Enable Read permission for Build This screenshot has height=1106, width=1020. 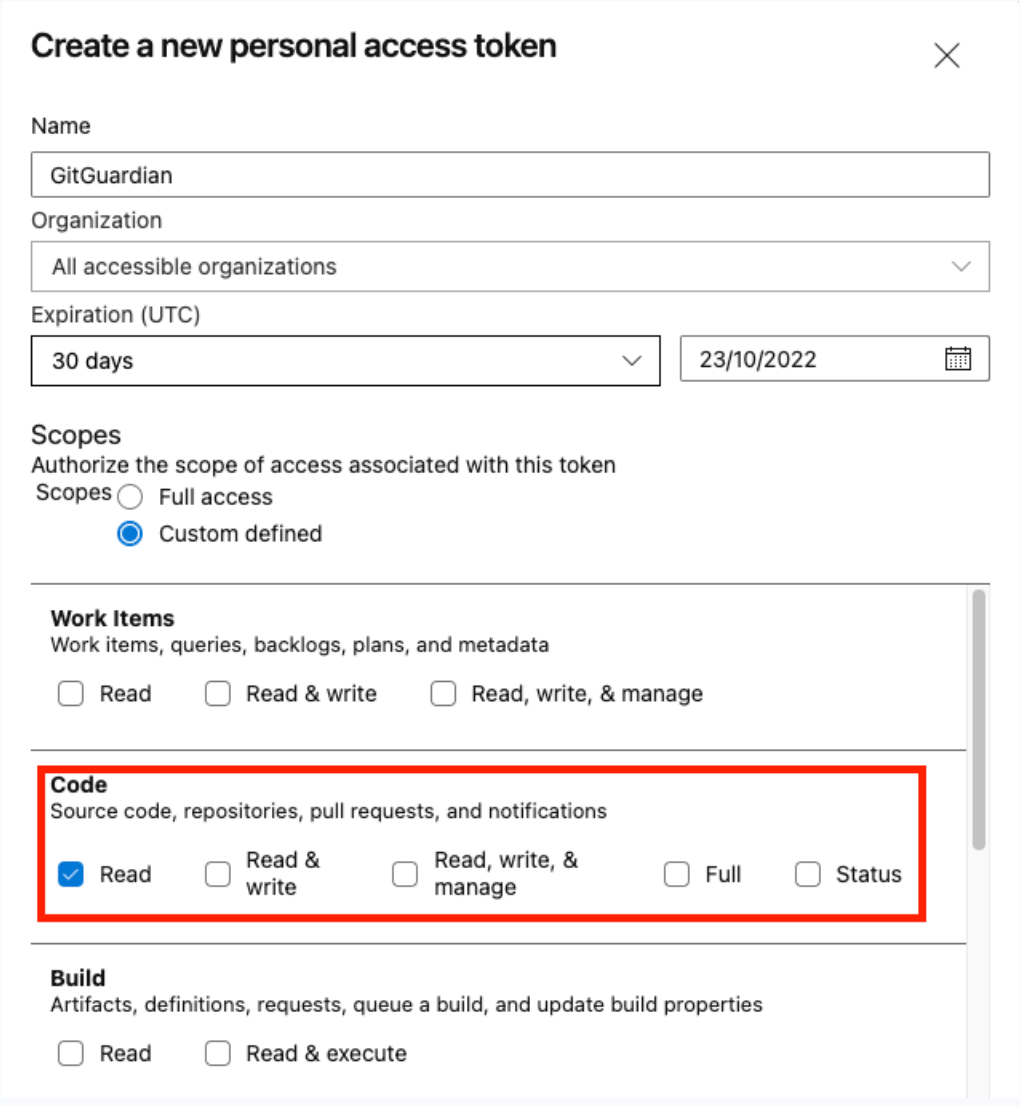click(x=70, y=1052)
